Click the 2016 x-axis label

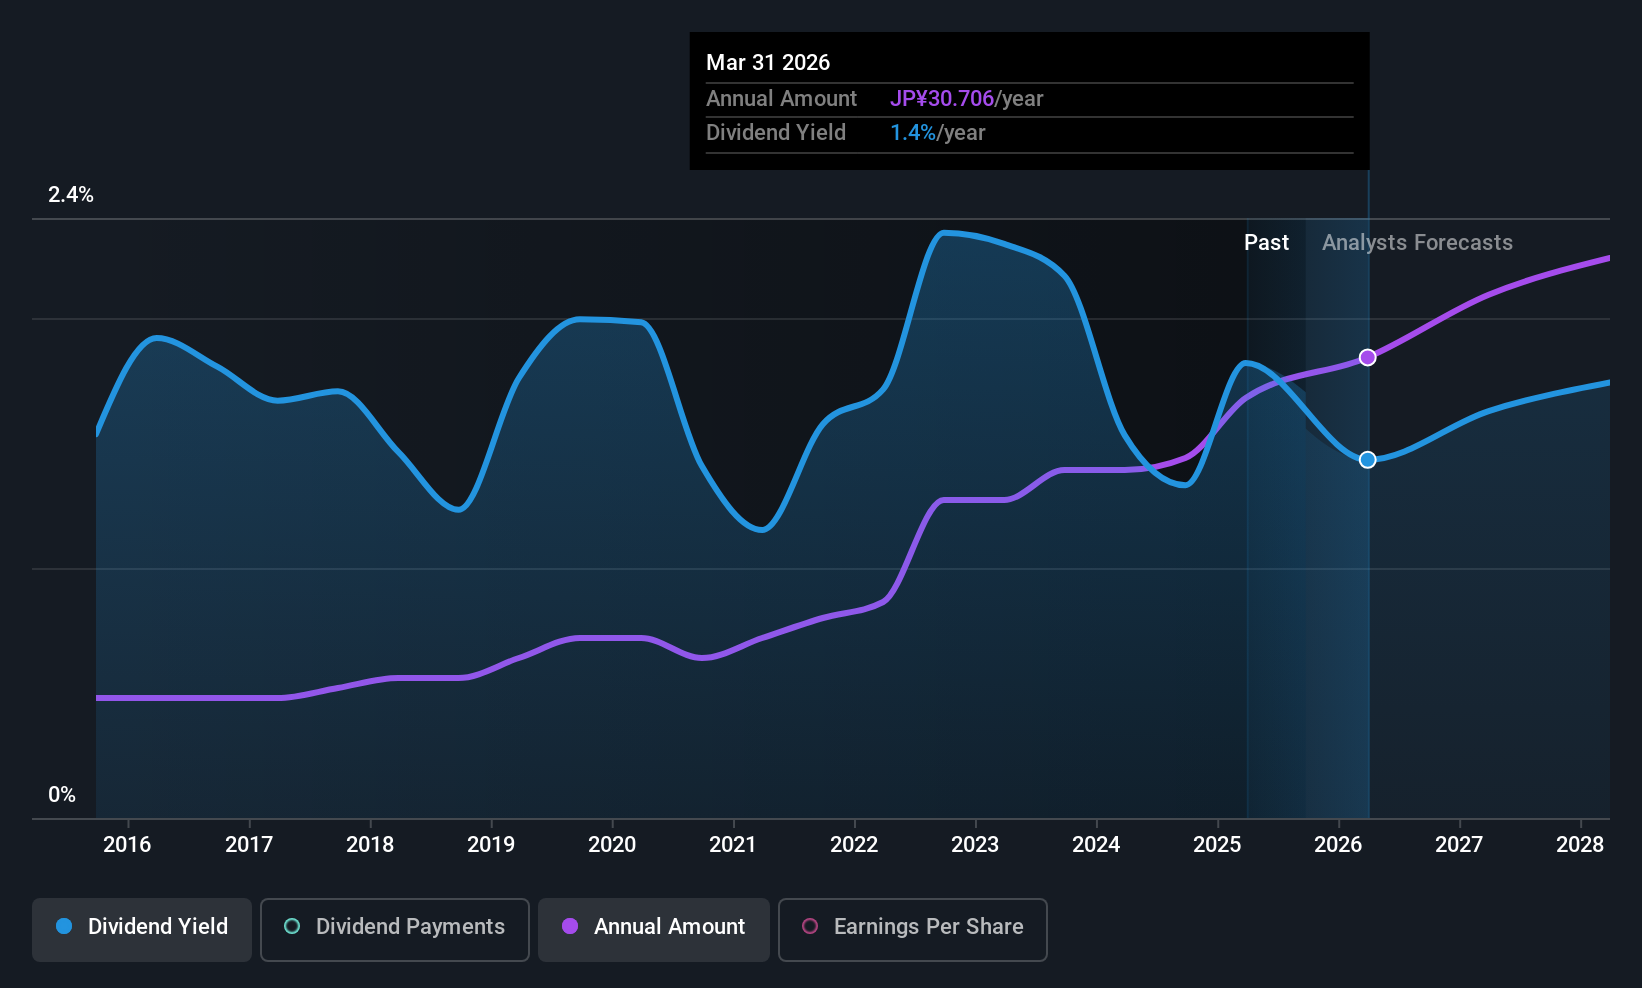pyautogui.click(x=127, y=845)
